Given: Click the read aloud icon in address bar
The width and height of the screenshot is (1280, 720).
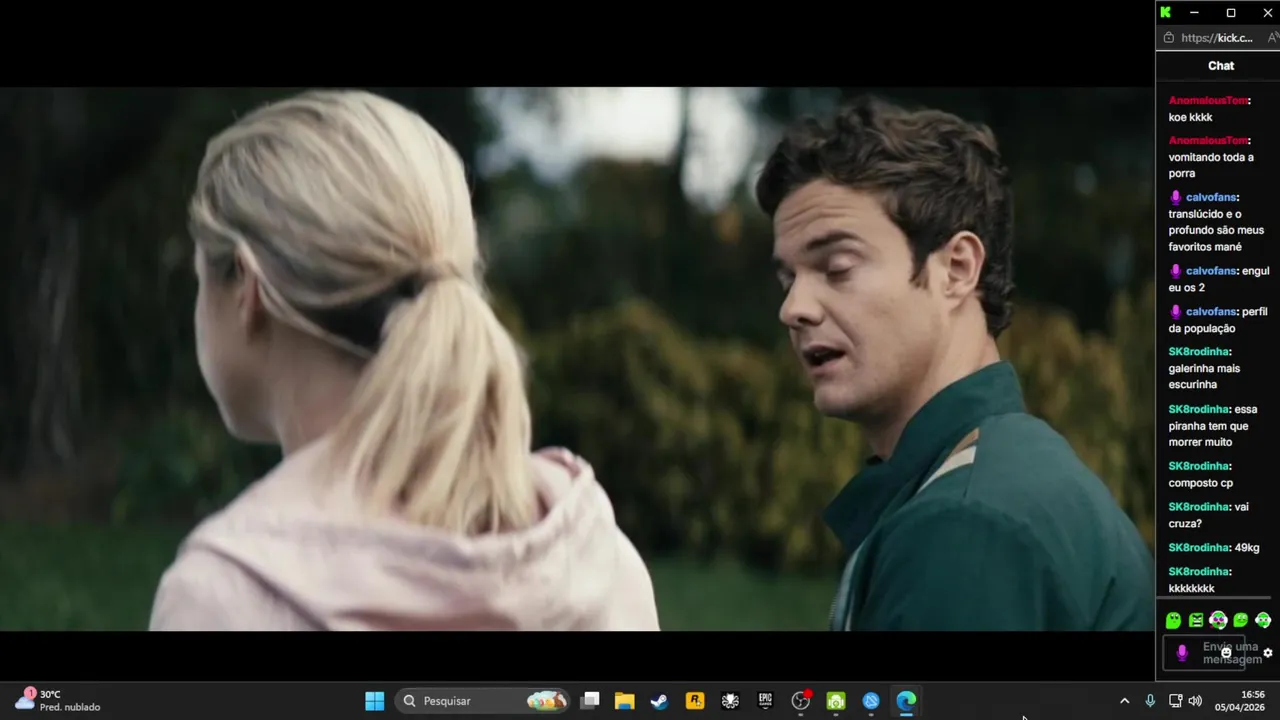Looking at the screenshot, I should pyautogui.click(x=1273, y=38).
